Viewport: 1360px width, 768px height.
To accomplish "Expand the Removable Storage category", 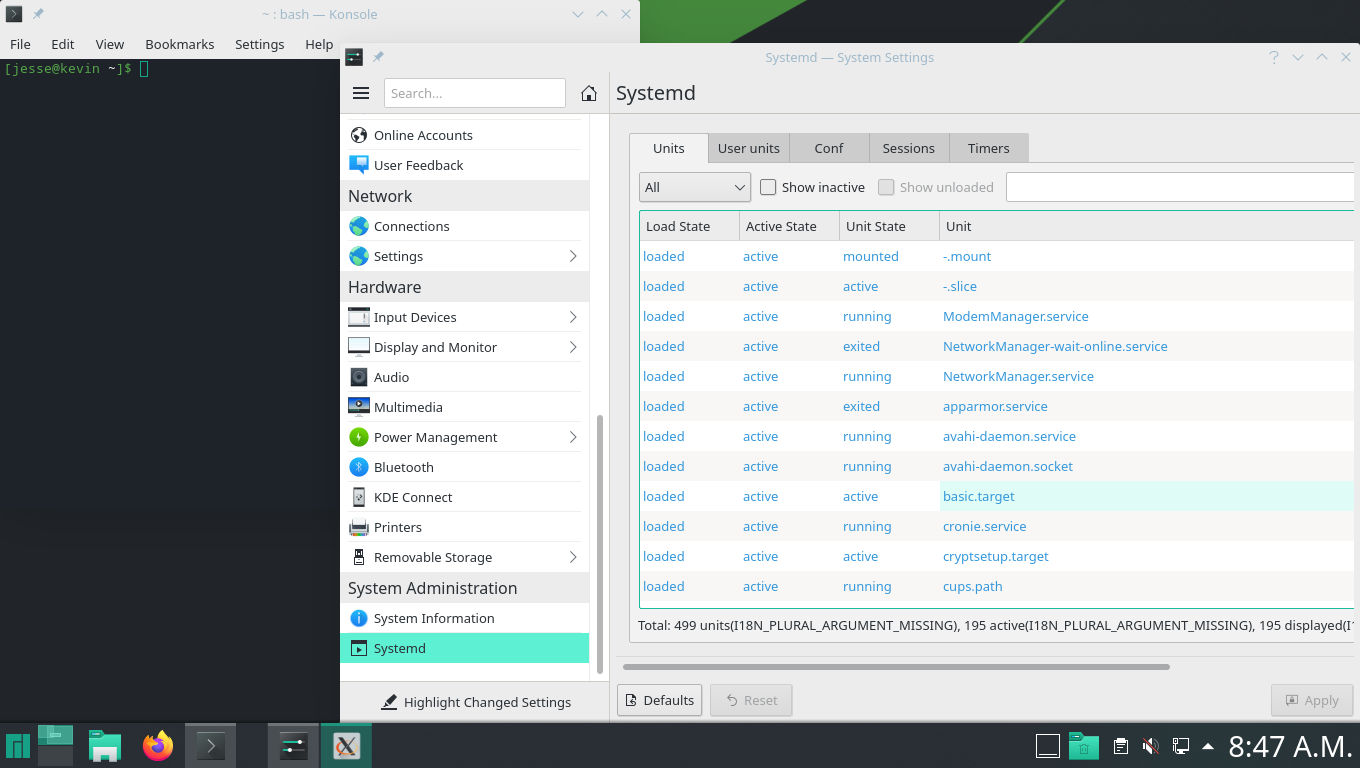I will click(573, 557).
